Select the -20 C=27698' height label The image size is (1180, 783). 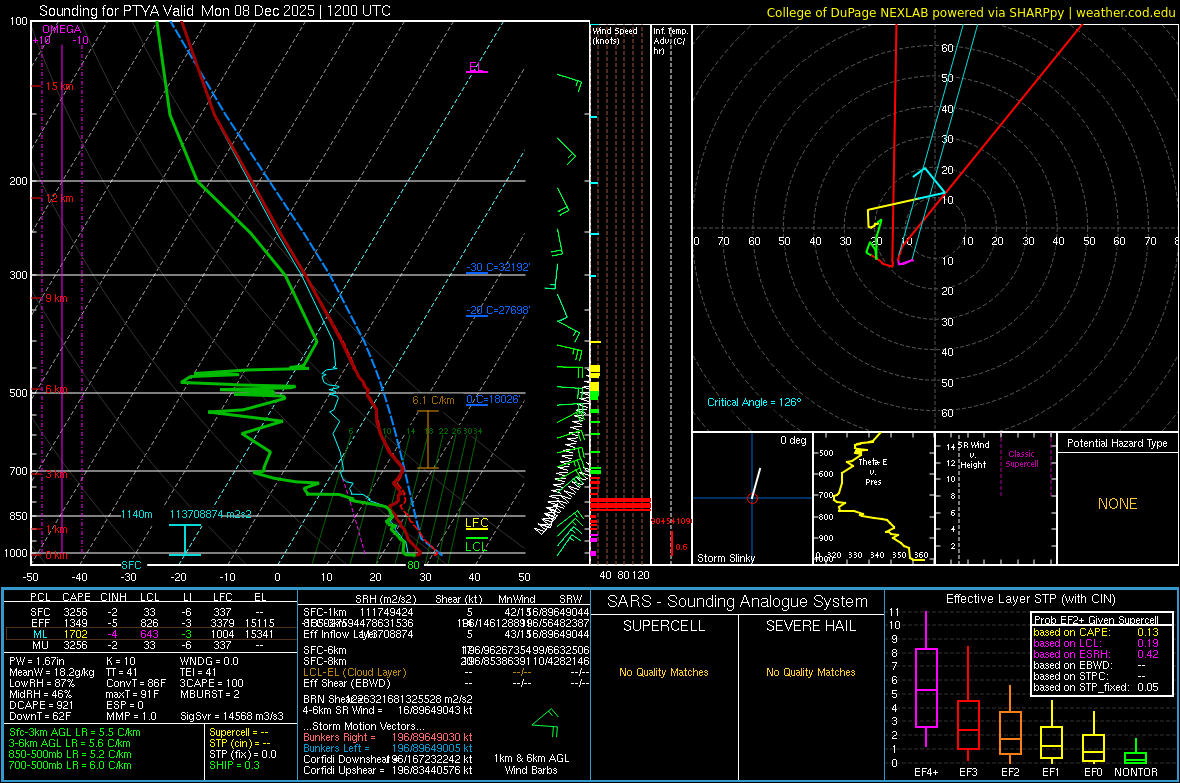point(498,310)
